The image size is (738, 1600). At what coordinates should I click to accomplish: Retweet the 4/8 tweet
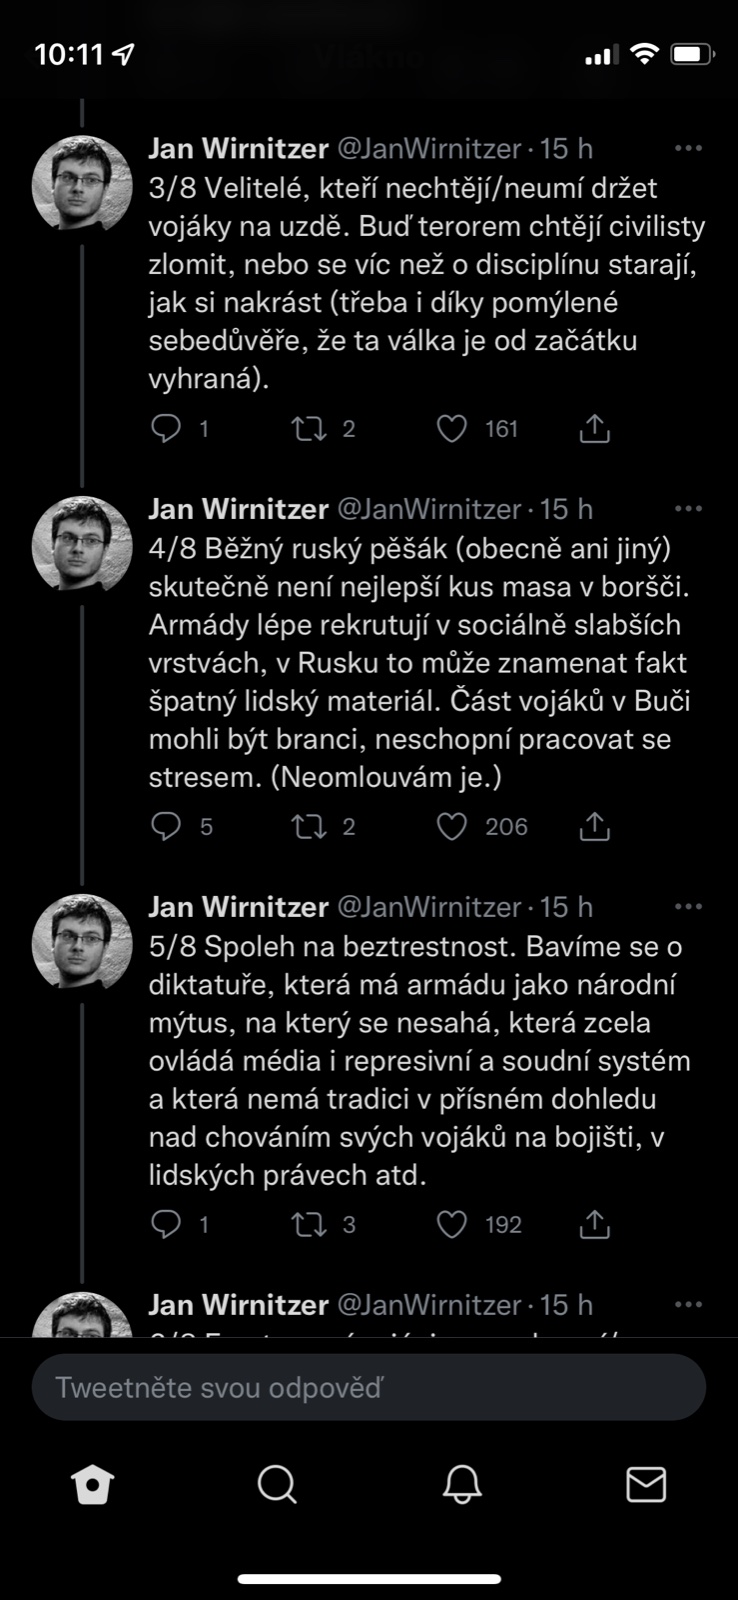(308, 827)
